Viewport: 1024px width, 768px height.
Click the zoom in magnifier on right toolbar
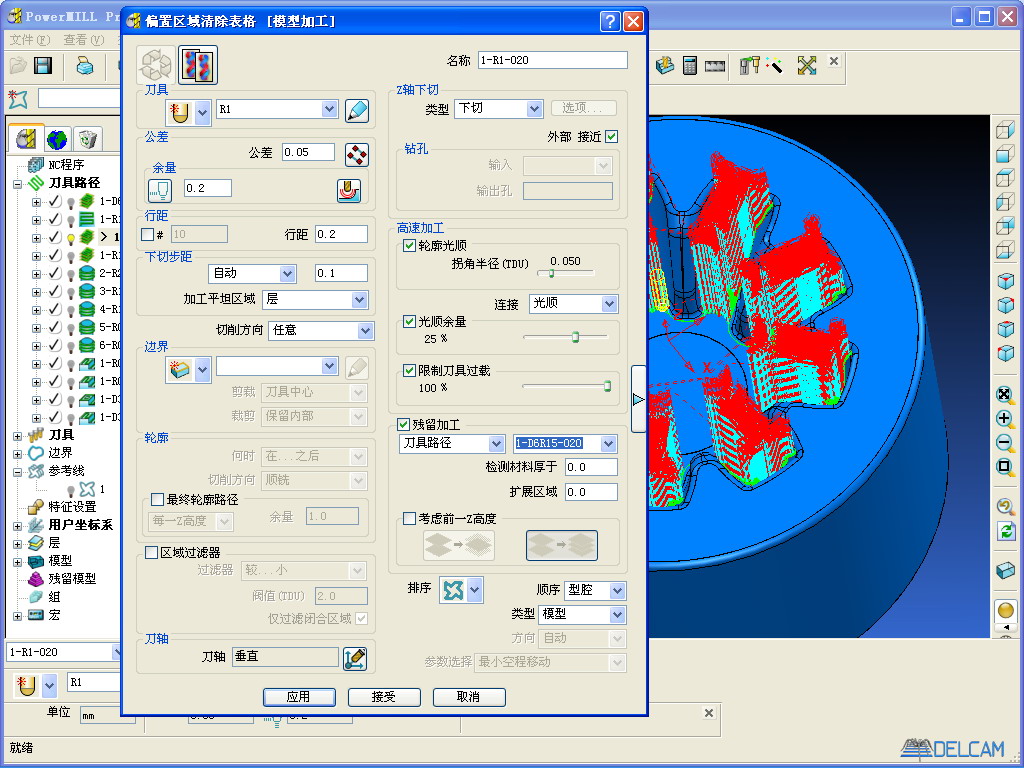point(1005,418)
